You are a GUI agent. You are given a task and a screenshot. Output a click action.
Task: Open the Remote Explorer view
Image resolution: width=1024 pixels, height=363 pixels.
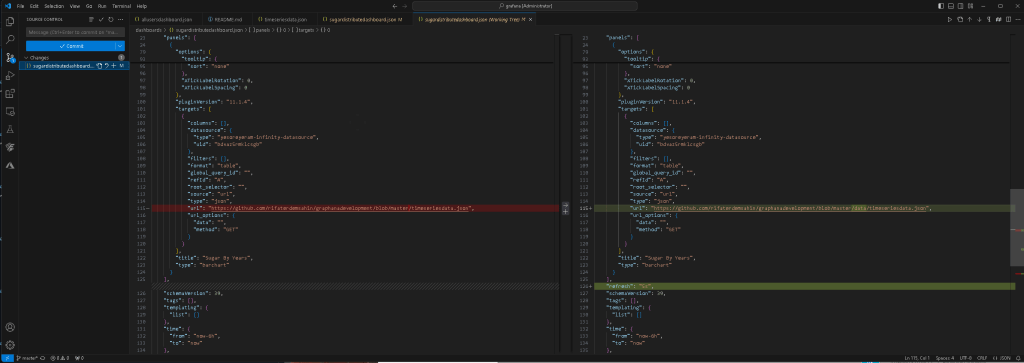pyautogui.click(x=10, y=112)
